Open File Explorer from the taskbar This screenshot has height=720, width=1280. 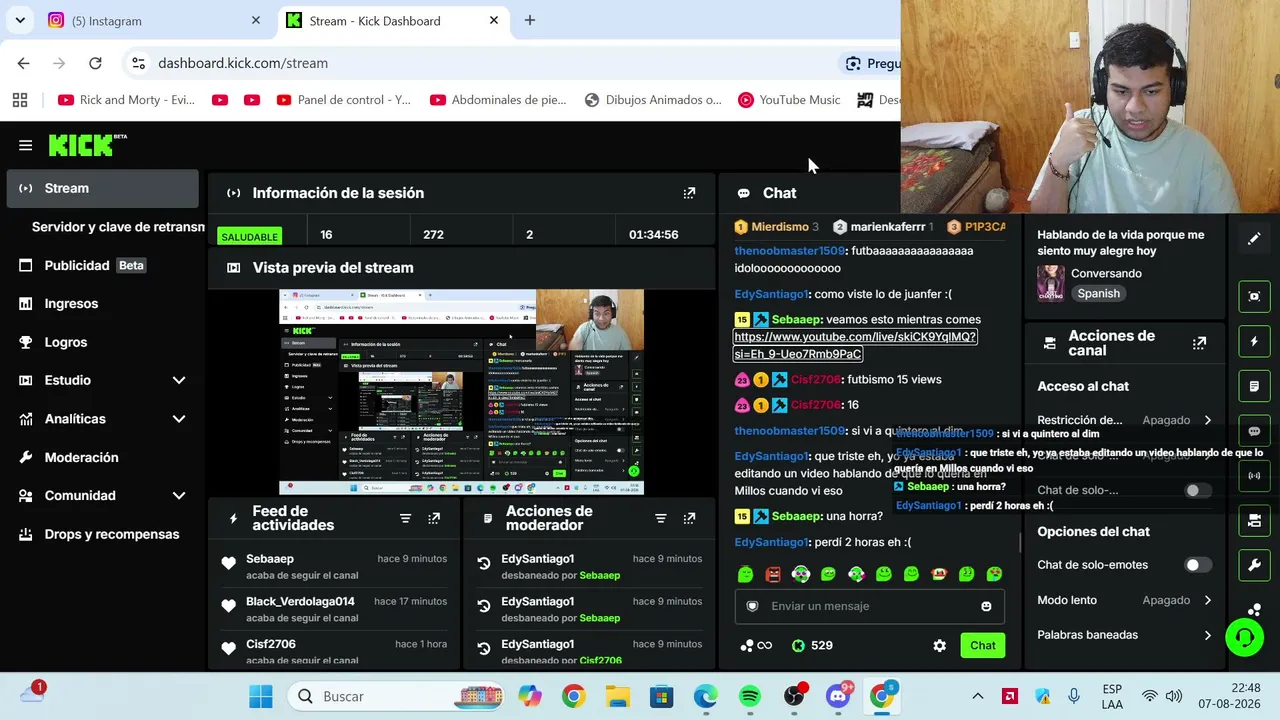pos(617,696)
